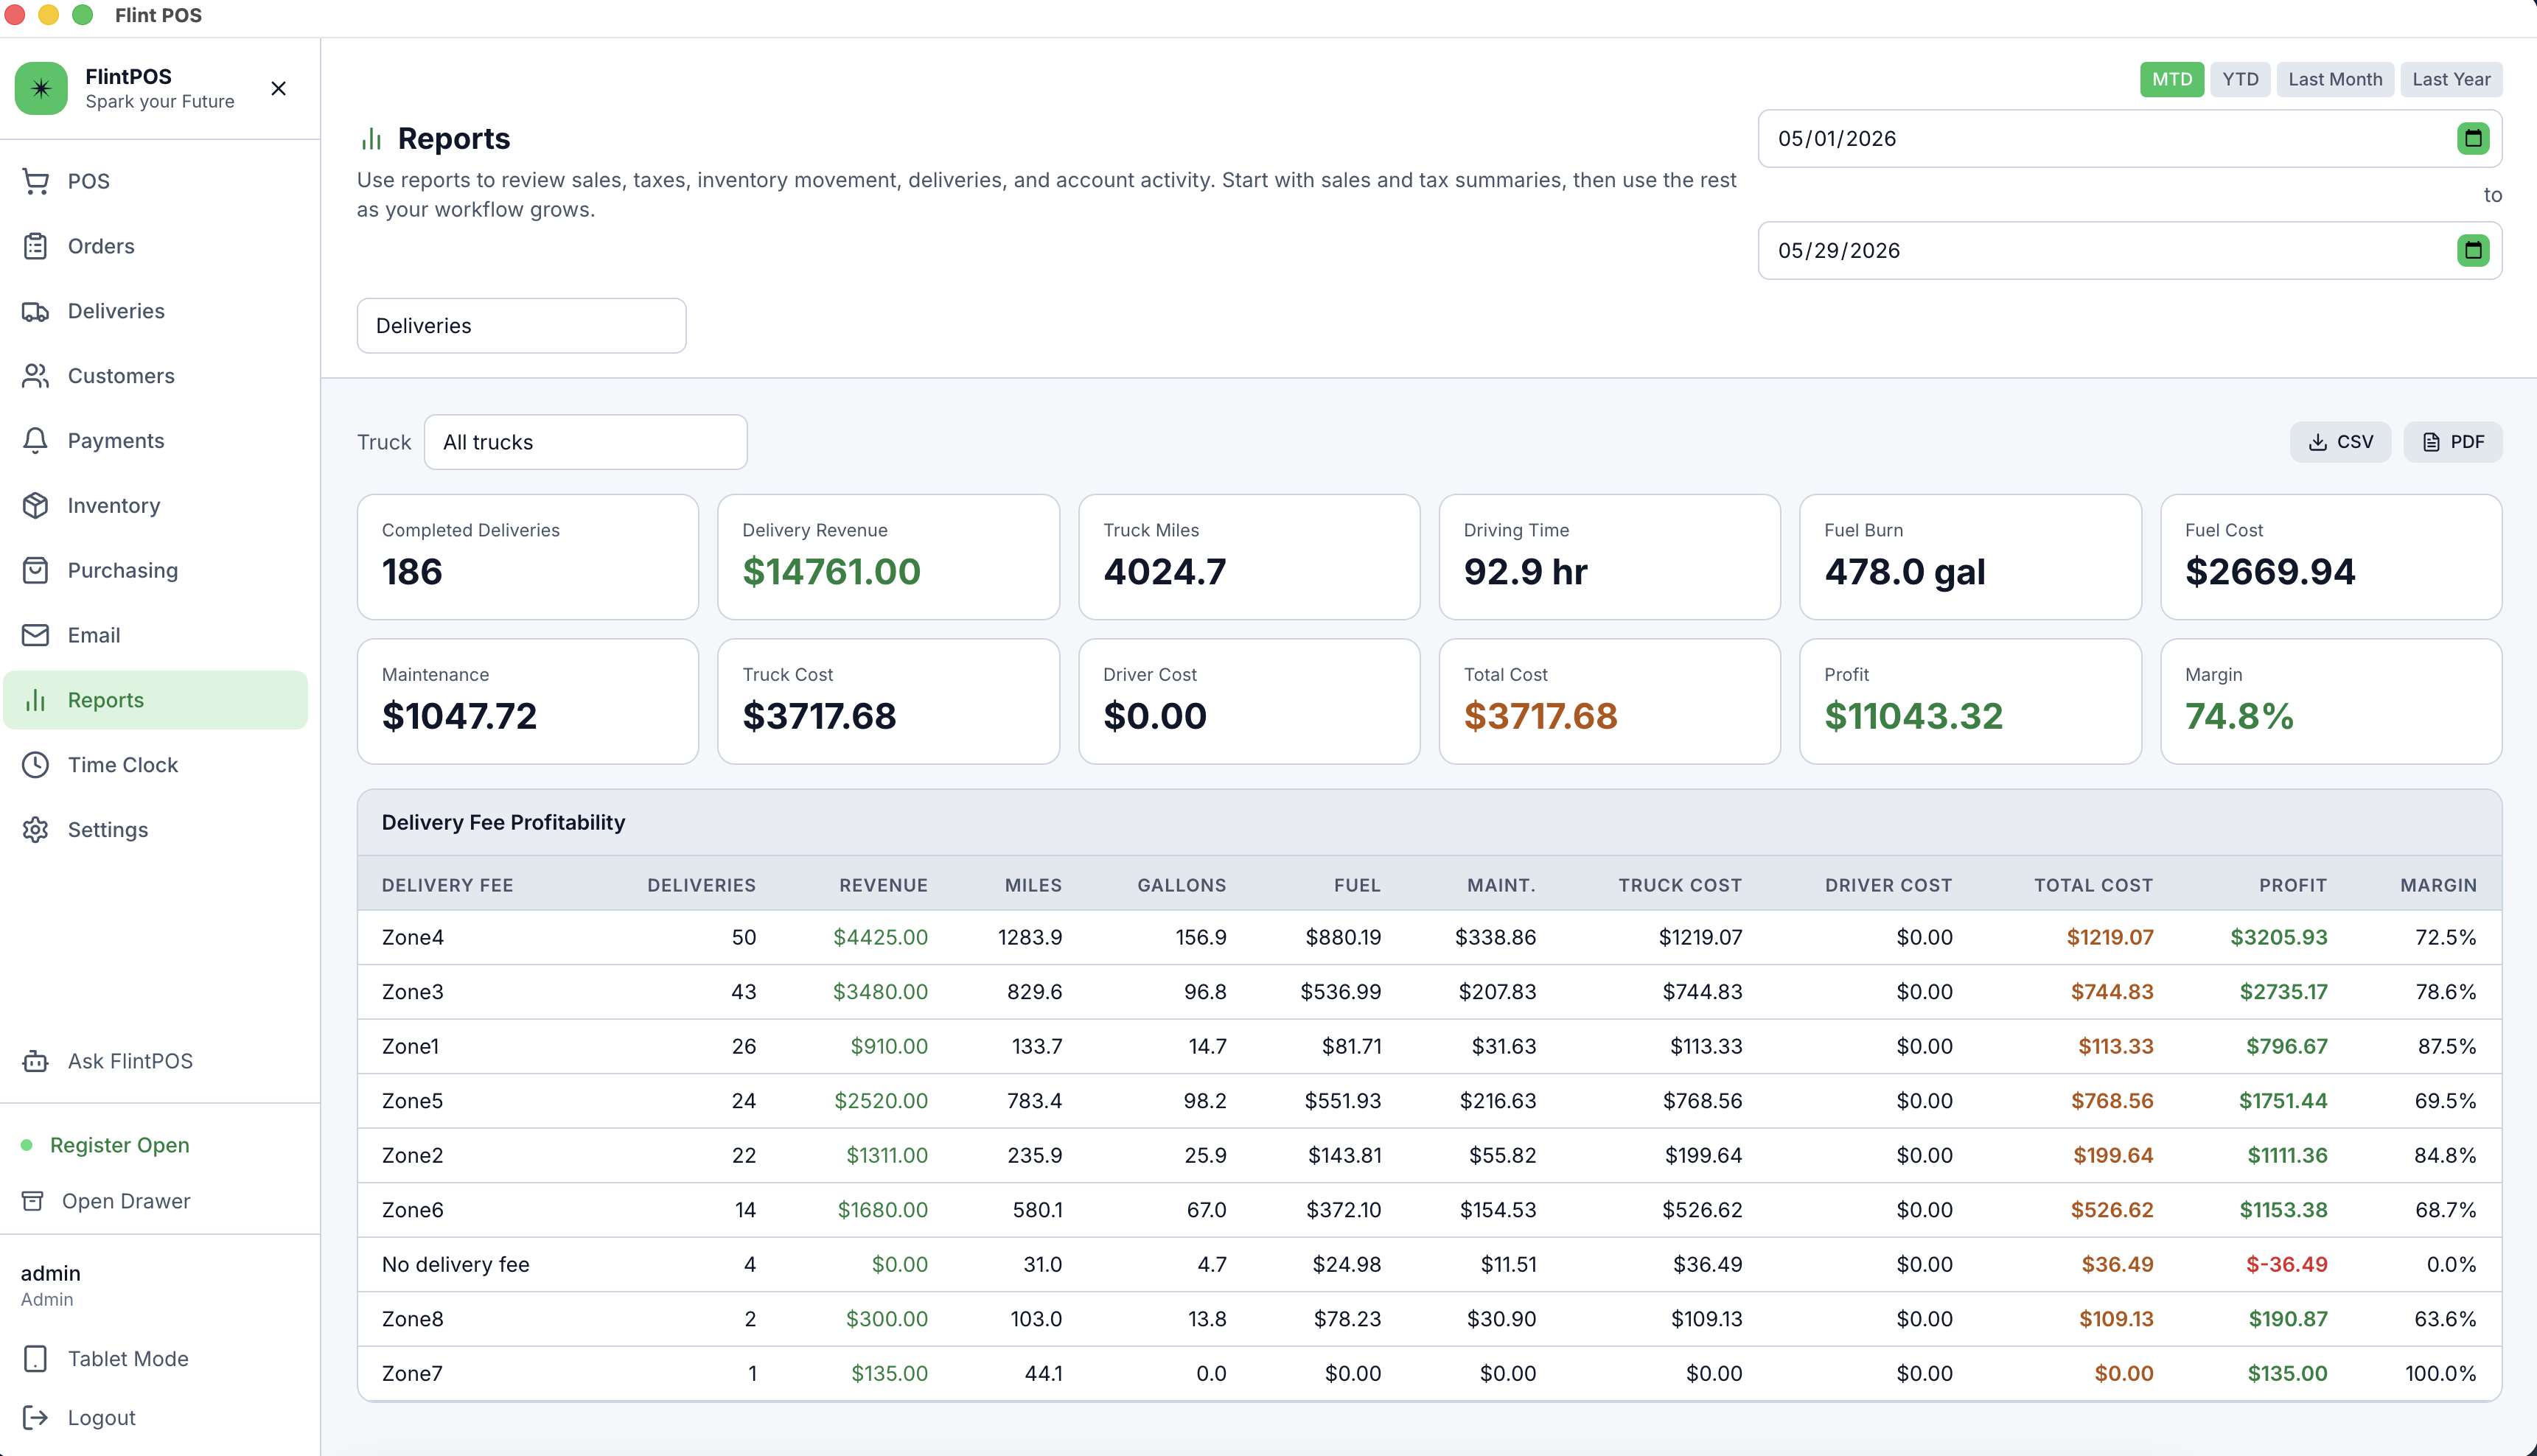Select the Last Year date range
This screenshot has width=2537, height=1456.
(x=2451, y=79)
